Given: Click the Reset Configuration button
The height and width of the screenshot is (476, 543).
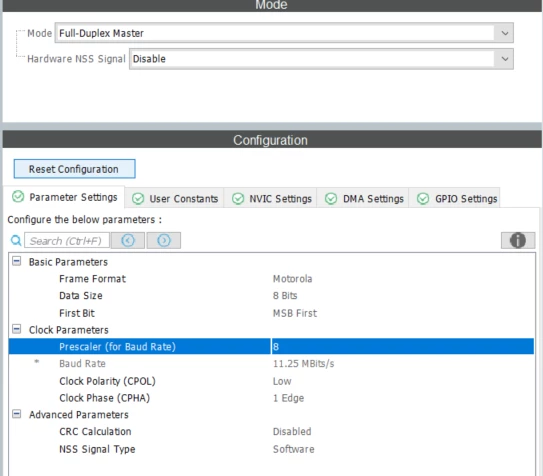Looking at the screenshot, I should (74, 169).
